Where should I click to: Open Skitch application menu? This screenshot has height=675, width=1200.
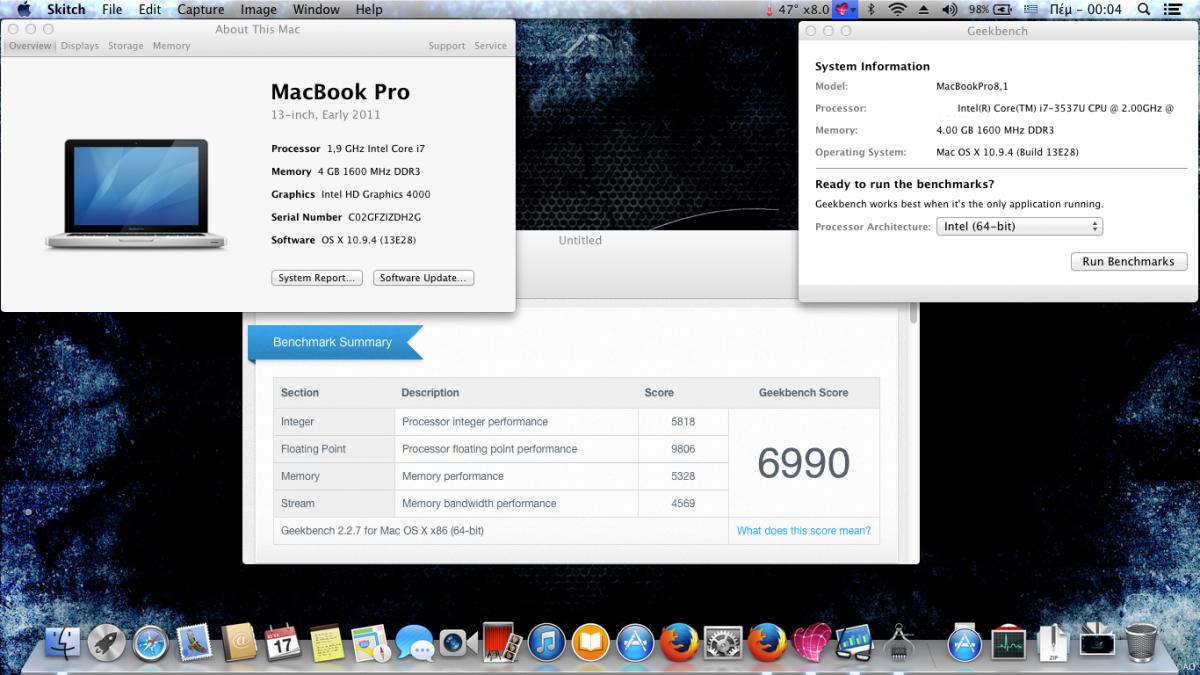(x=66, y=9)
